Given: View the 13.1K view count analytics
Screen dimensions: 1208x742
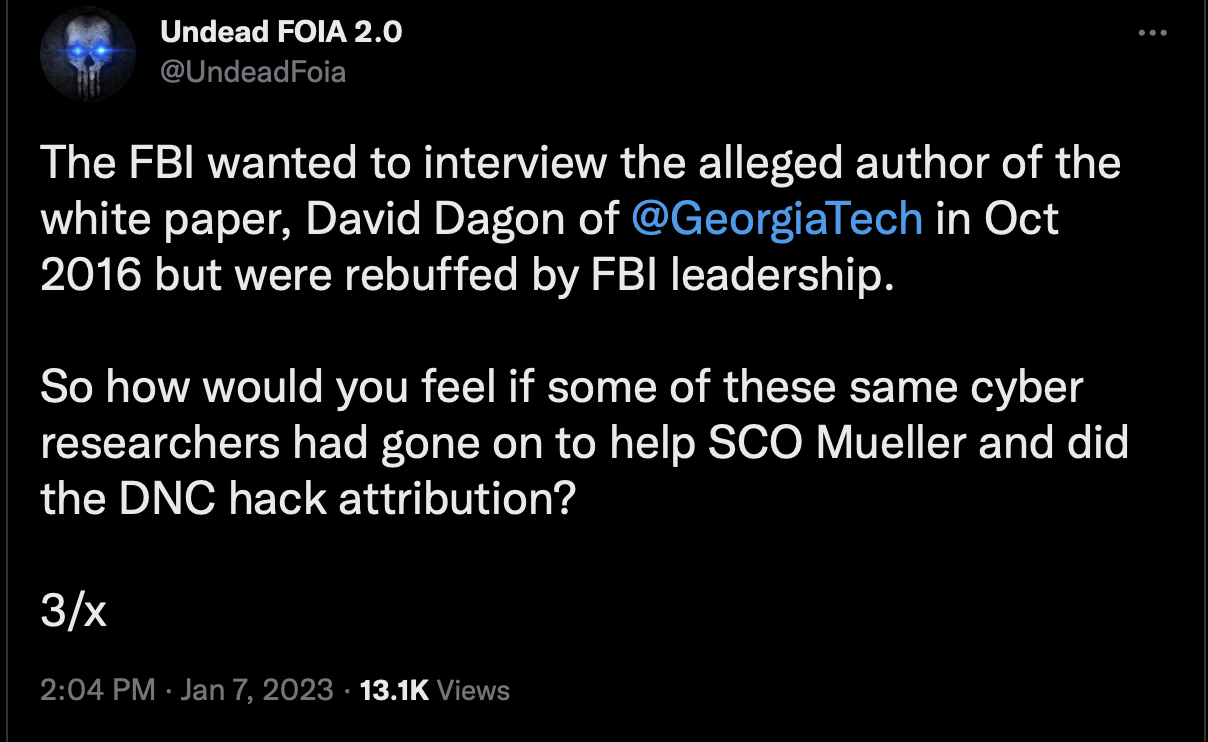Looking at the screenshot, I should coord(393,690).
